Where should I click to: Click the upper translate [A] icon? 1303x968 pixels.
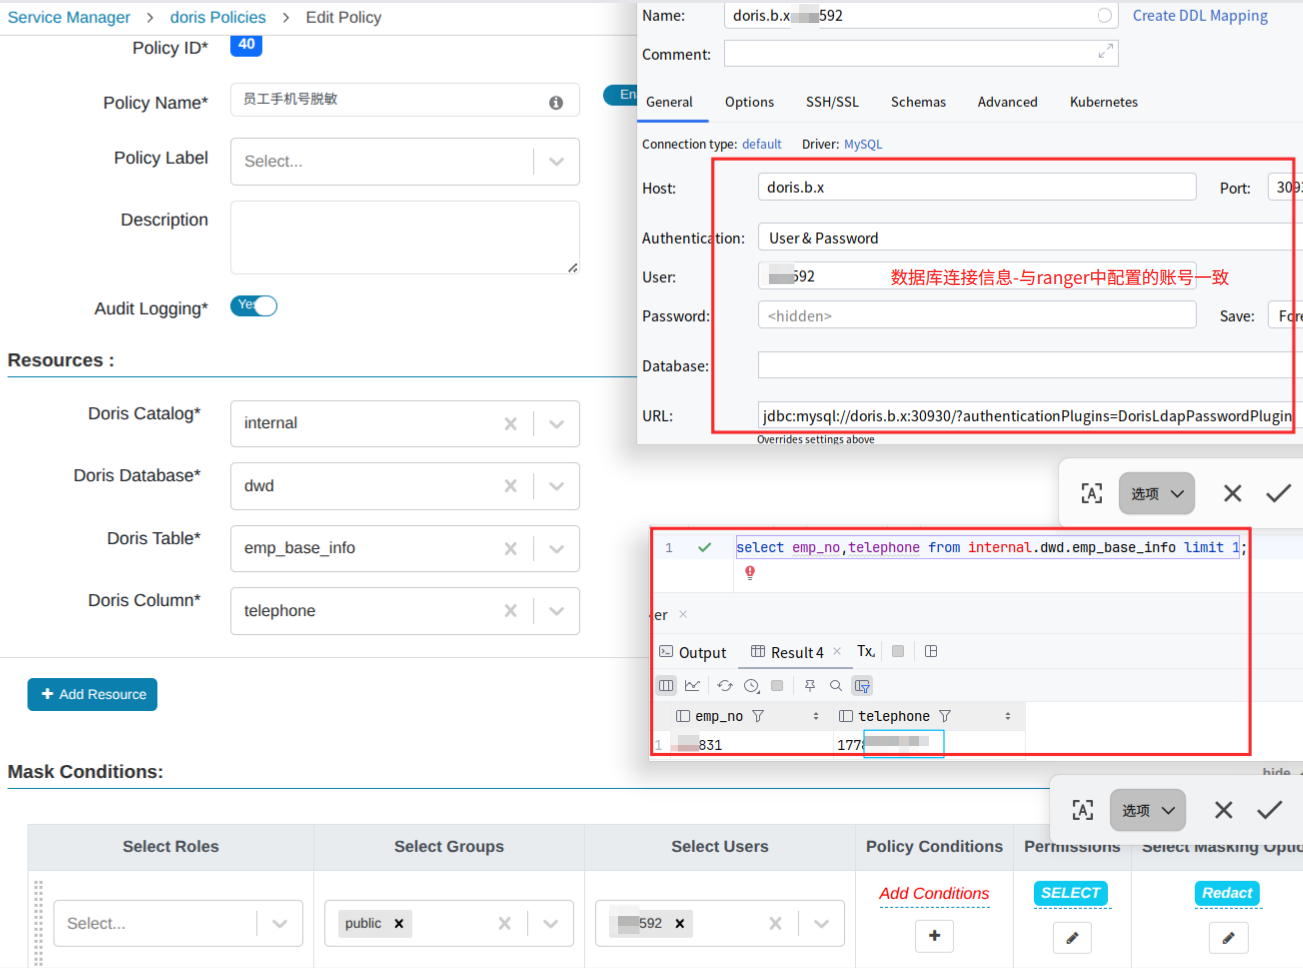coord(1092,493)
